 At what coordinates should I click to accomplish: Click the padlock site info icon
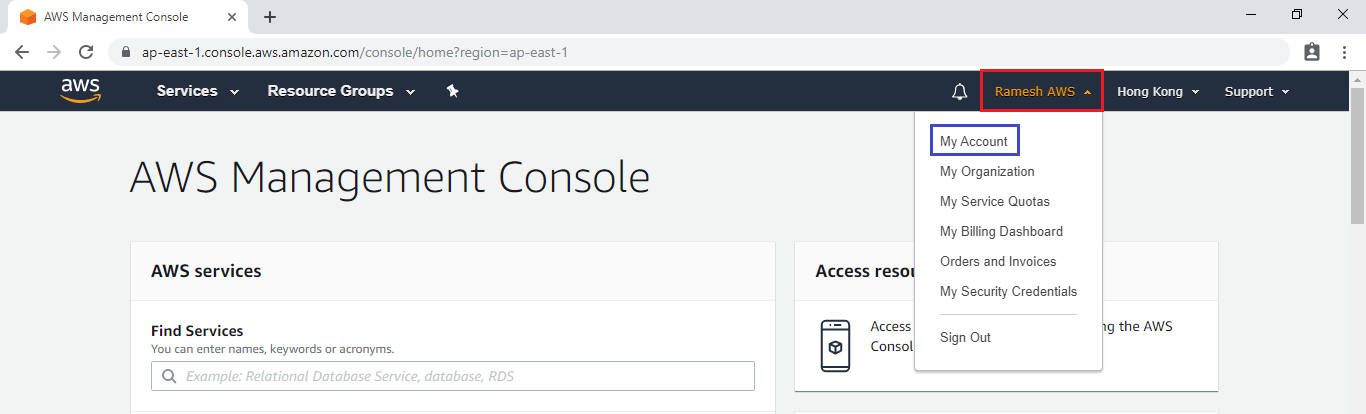(126, 51)
